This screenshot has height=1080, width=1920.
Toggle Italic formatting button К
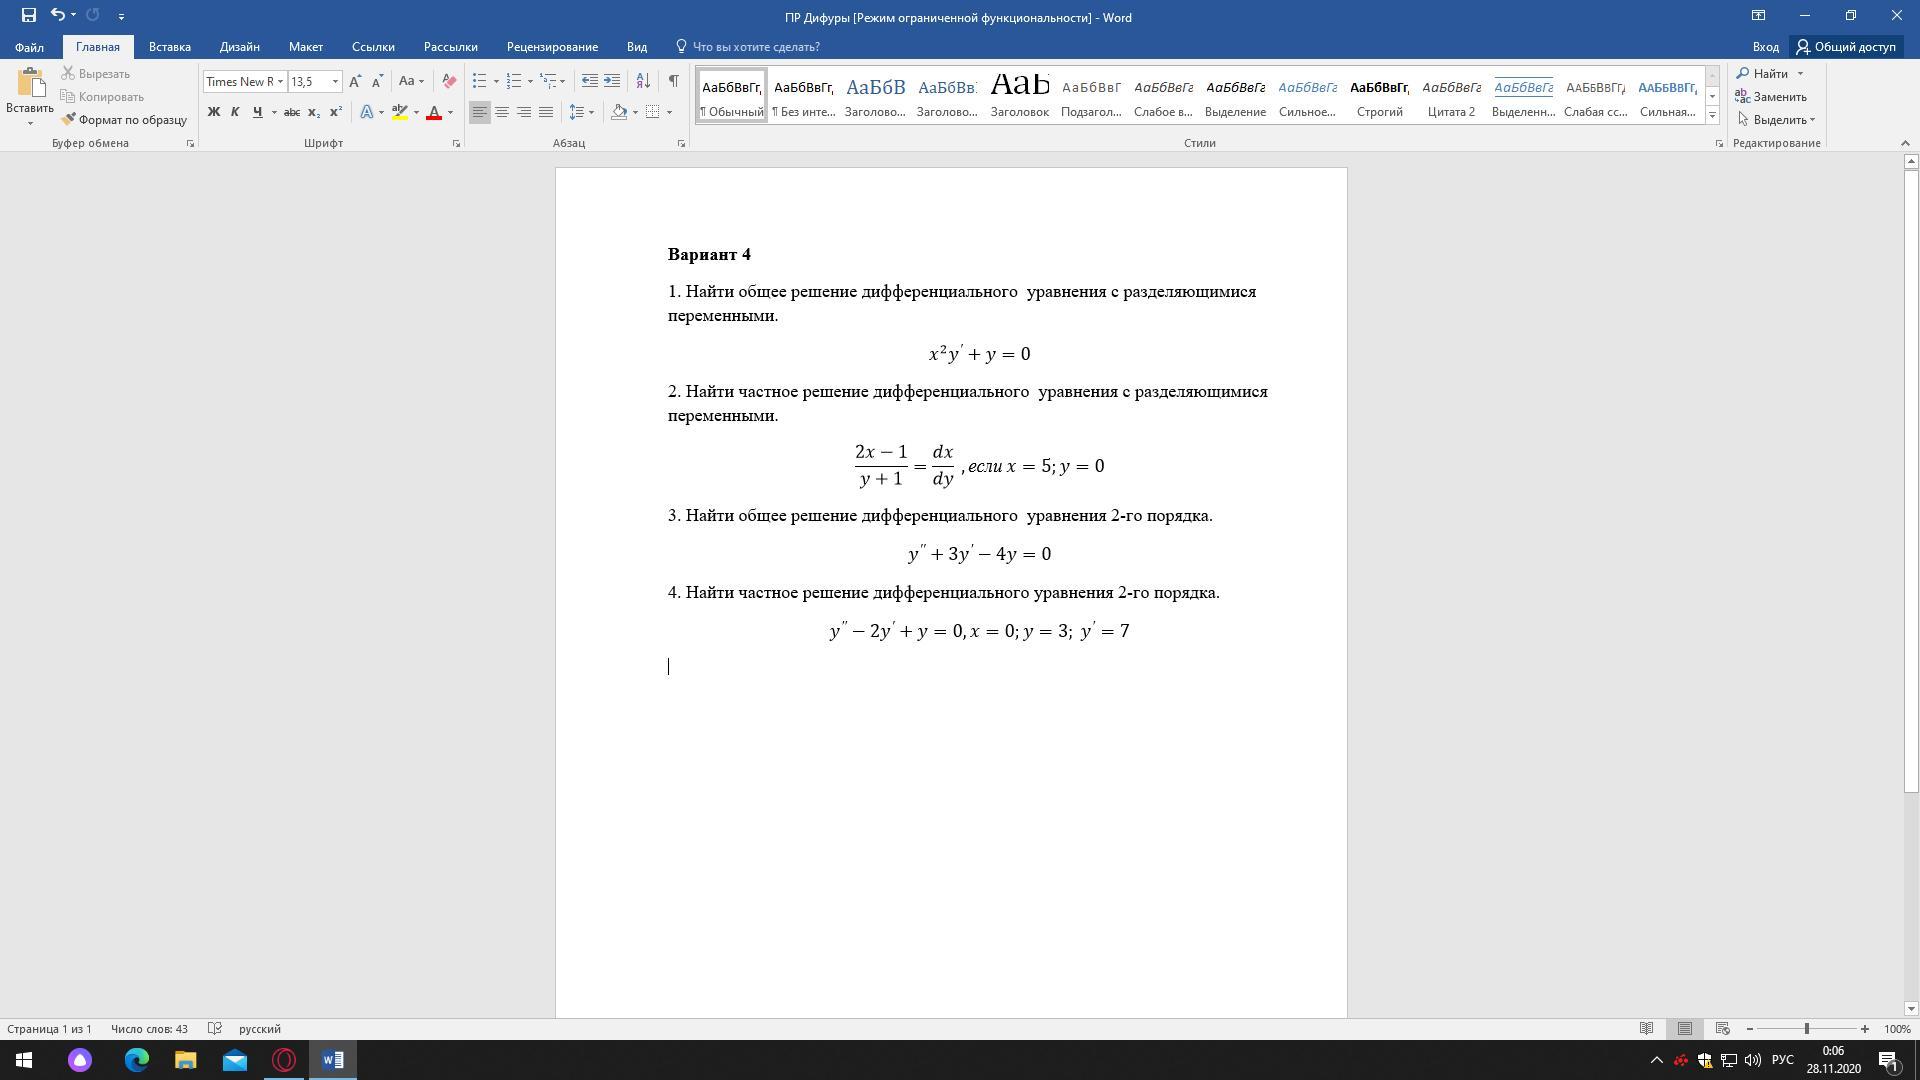pos(235,113)
